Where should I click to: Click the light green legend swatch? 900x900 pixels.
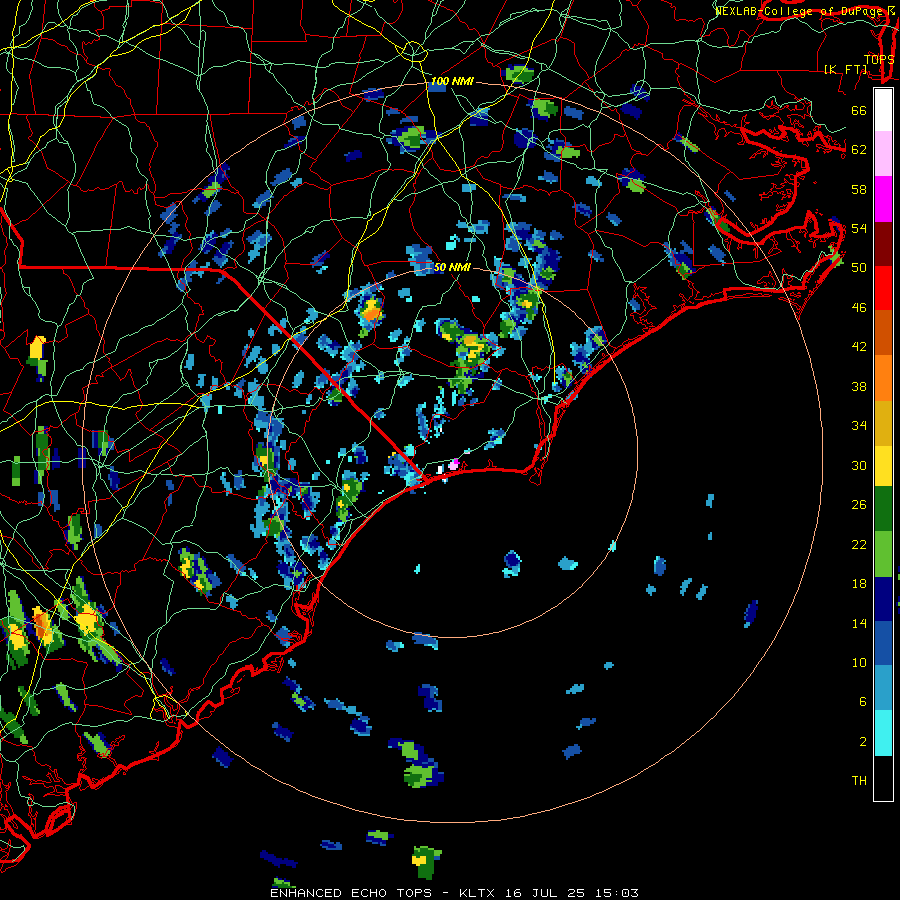coord(883,553)
